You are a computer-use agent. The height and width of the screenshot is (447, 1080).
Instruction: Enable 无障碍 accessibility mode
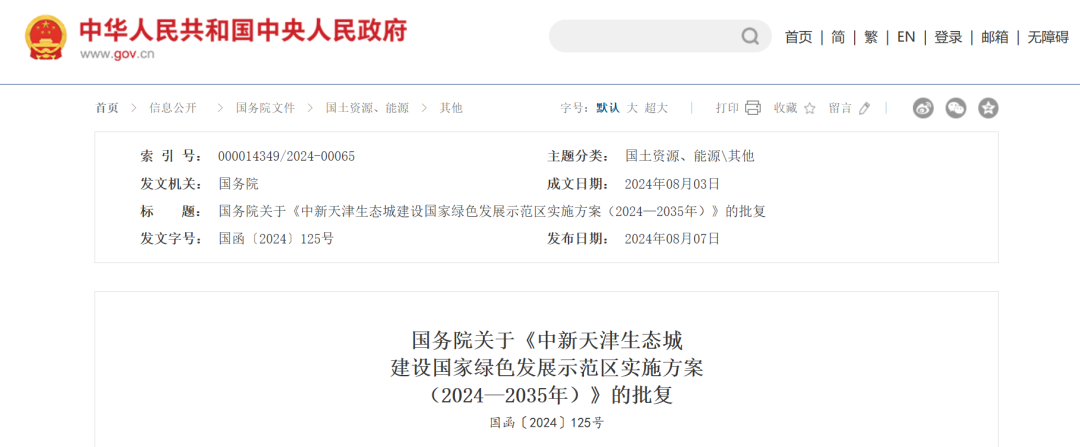[x=1047, y=37]
